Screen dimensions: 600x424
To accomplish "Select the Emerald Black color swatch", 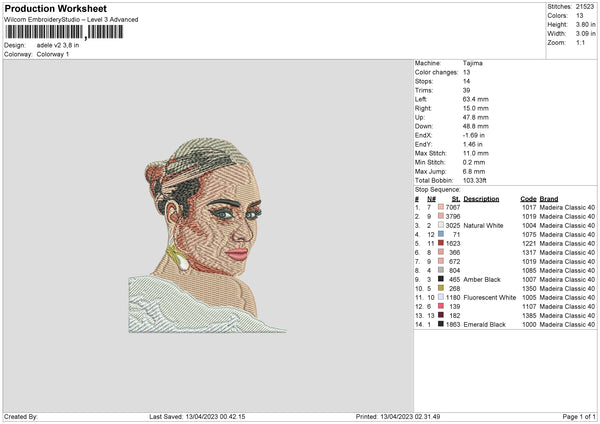I will 441,324.
